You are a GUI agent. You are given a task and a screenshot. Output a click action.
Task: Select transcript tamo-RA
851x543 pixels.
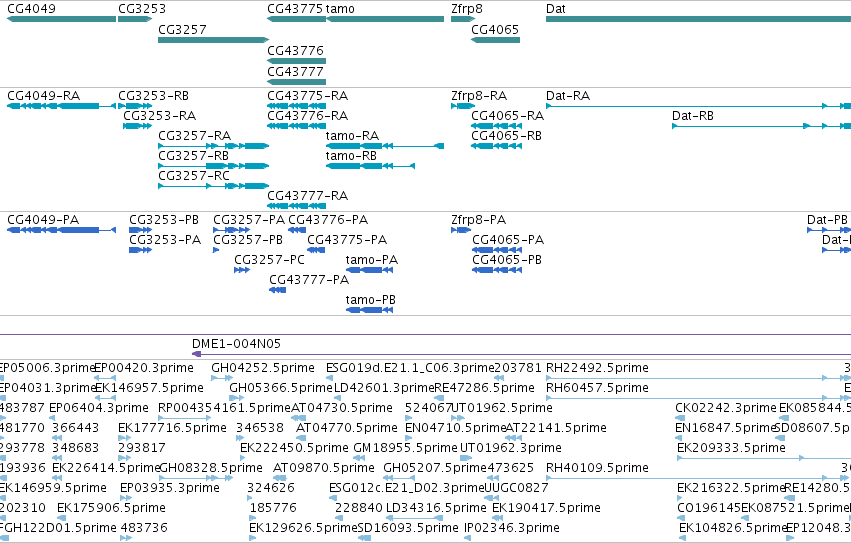click(385, 146)
